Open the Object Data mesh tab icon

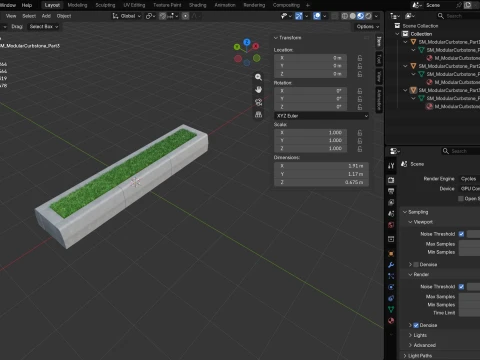(391, 309)
